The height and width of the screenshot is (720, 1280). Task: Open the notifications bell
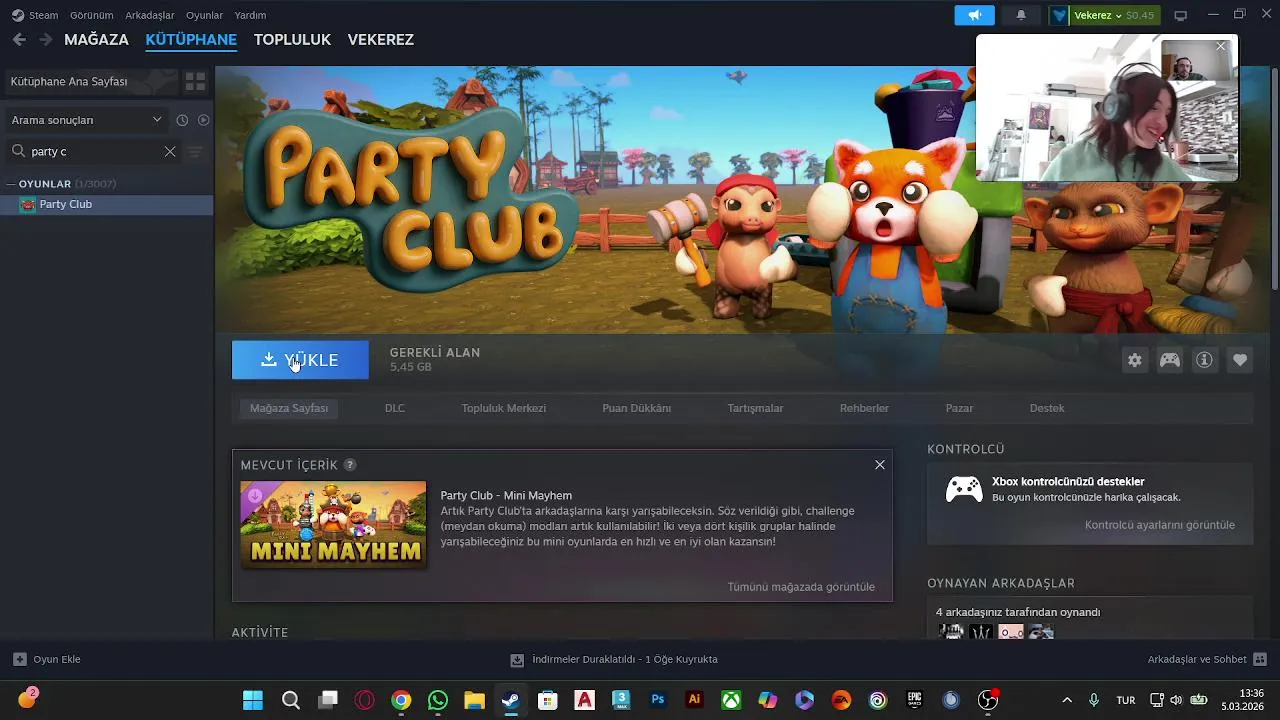1021,15
